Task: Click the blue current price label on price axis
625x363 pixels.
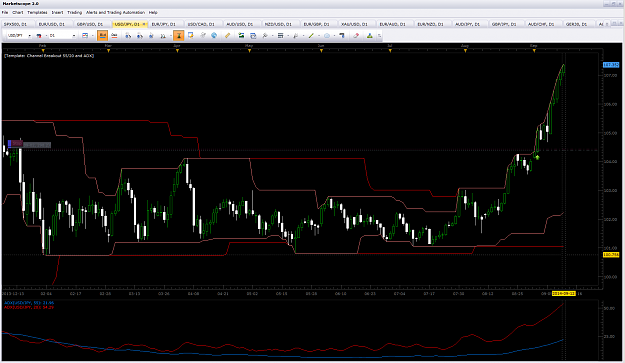Action: [x=611, y=65]
